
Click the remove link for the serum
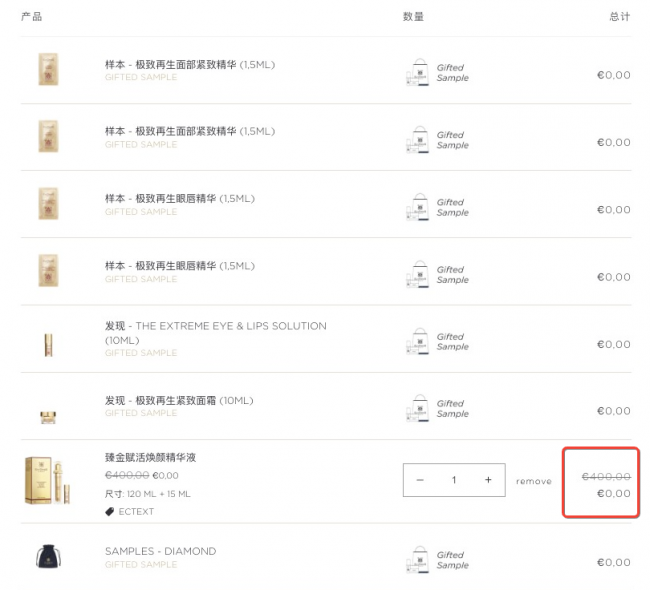534,481
